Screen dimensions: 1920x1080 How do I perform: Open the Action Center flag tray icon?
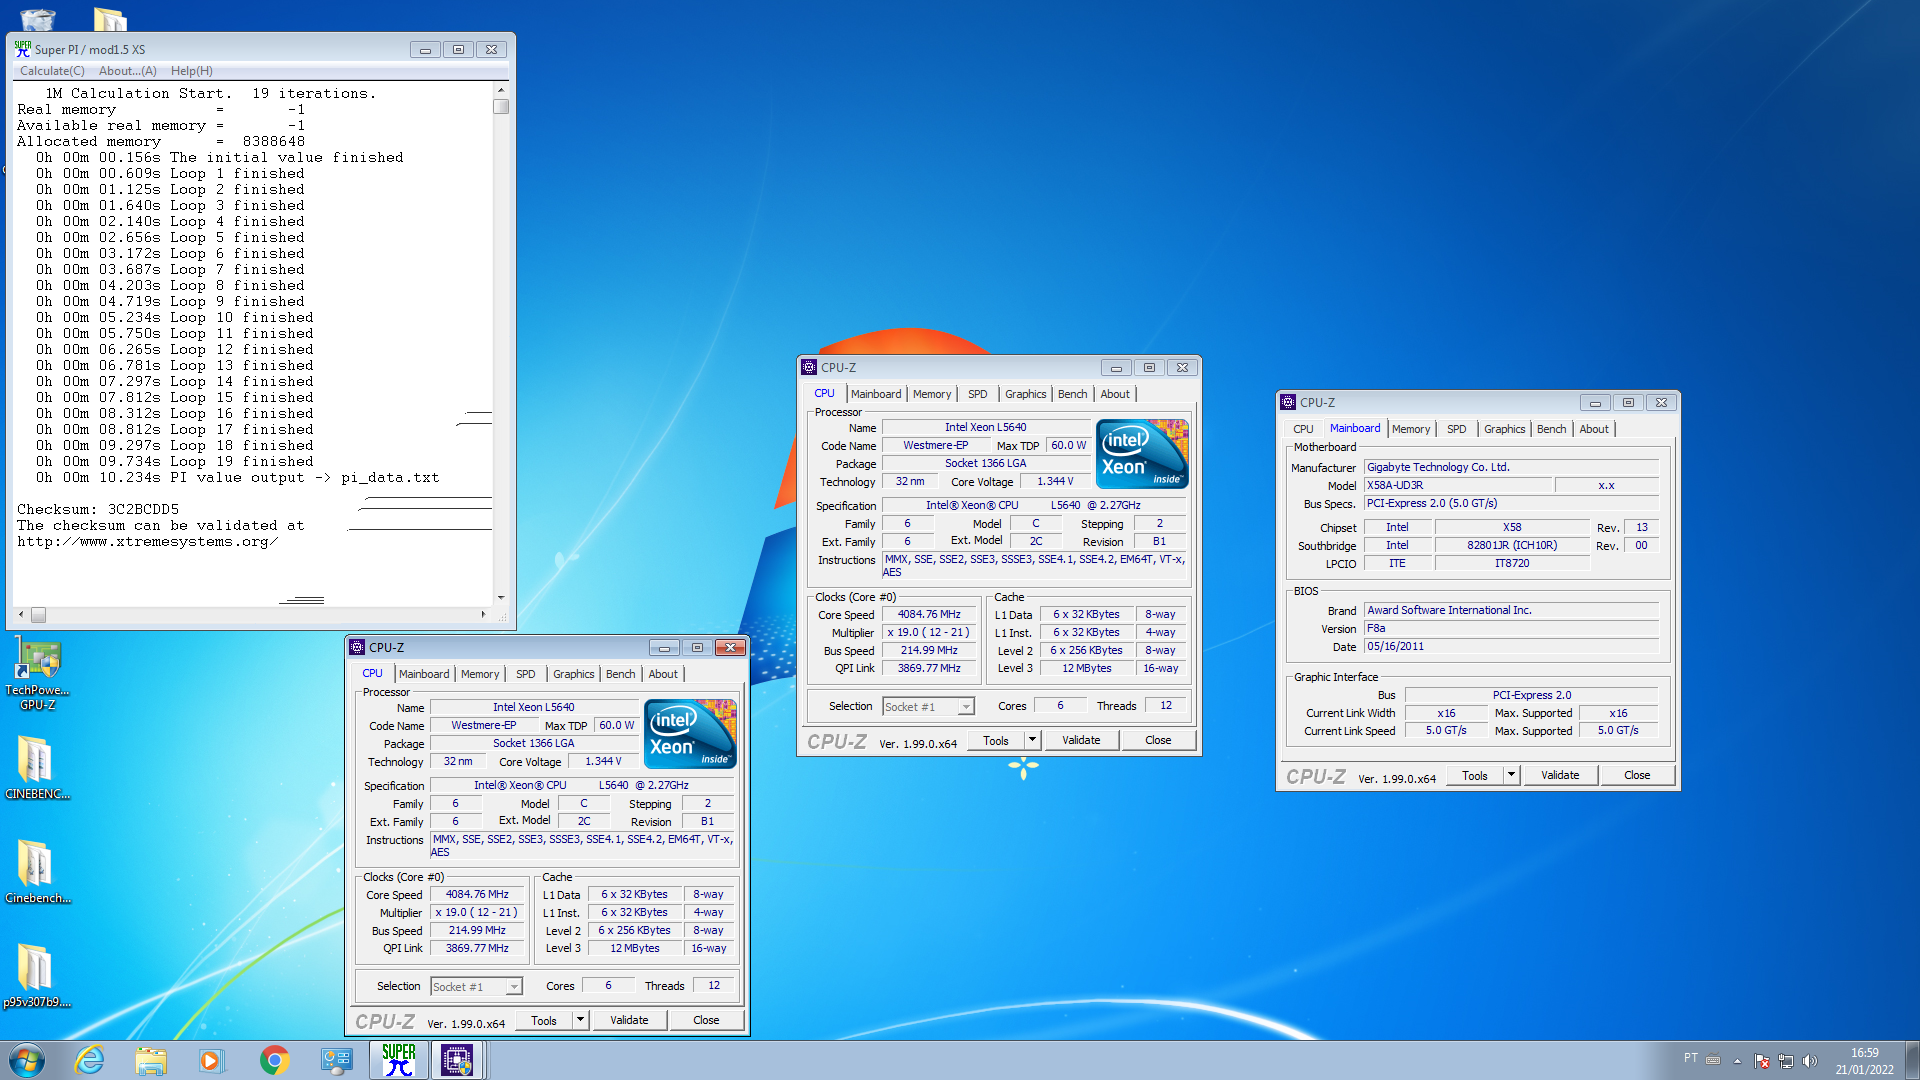pos(1762,1061)
